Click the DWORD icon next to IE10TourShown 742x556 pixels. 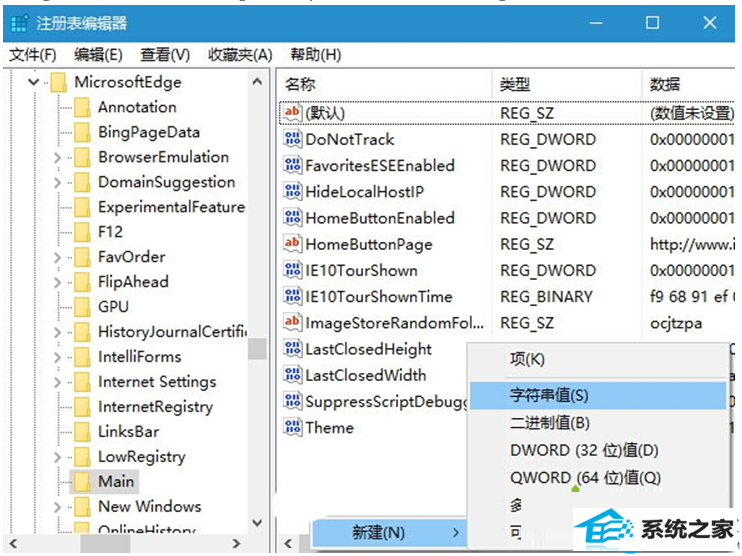click(292, 270)
